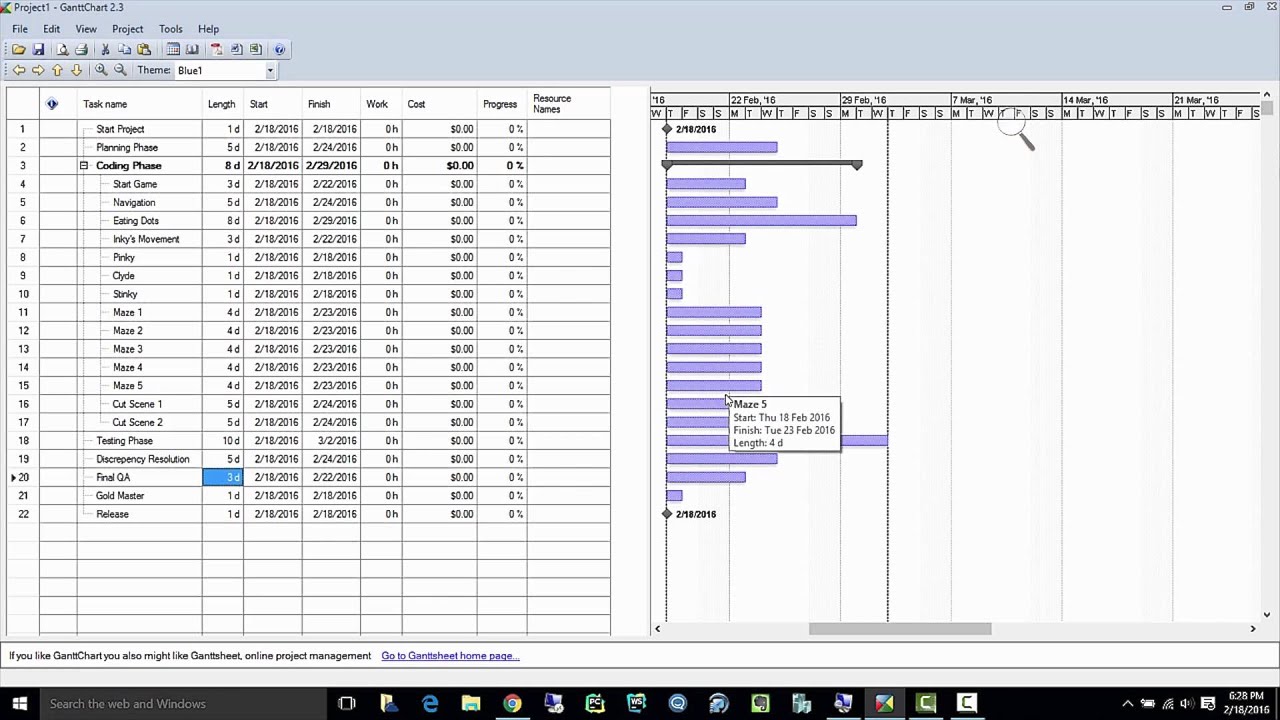The width and height of the screenshot is (1280, 720).
Task: Select the Testing Phase task name
Action: click(x=125, y=440)
